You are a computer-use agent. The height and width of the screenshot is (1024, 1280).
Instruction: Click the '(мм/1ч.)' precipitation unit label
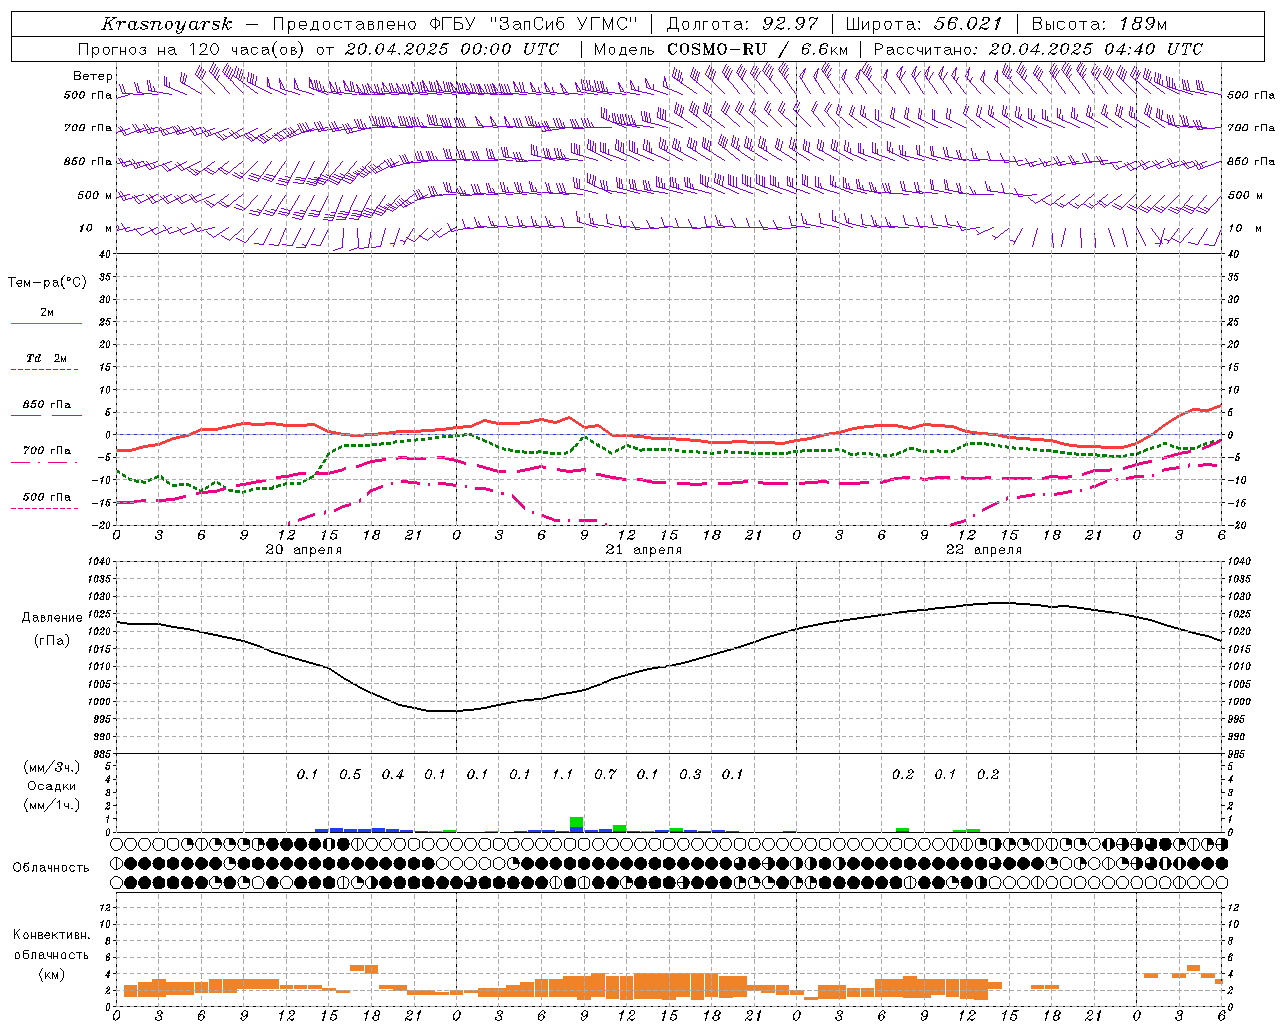[51, 805]
